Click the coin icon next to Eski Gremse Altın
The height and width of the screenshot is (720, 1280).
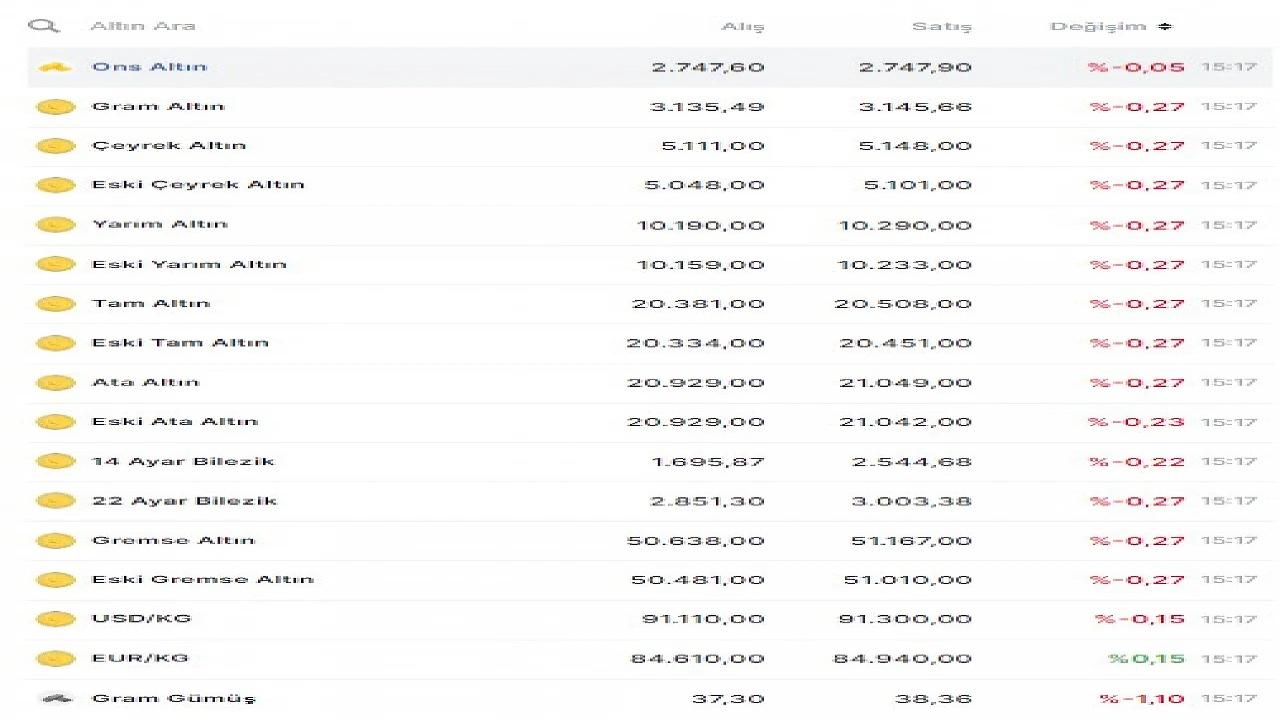tap(56, 580)
